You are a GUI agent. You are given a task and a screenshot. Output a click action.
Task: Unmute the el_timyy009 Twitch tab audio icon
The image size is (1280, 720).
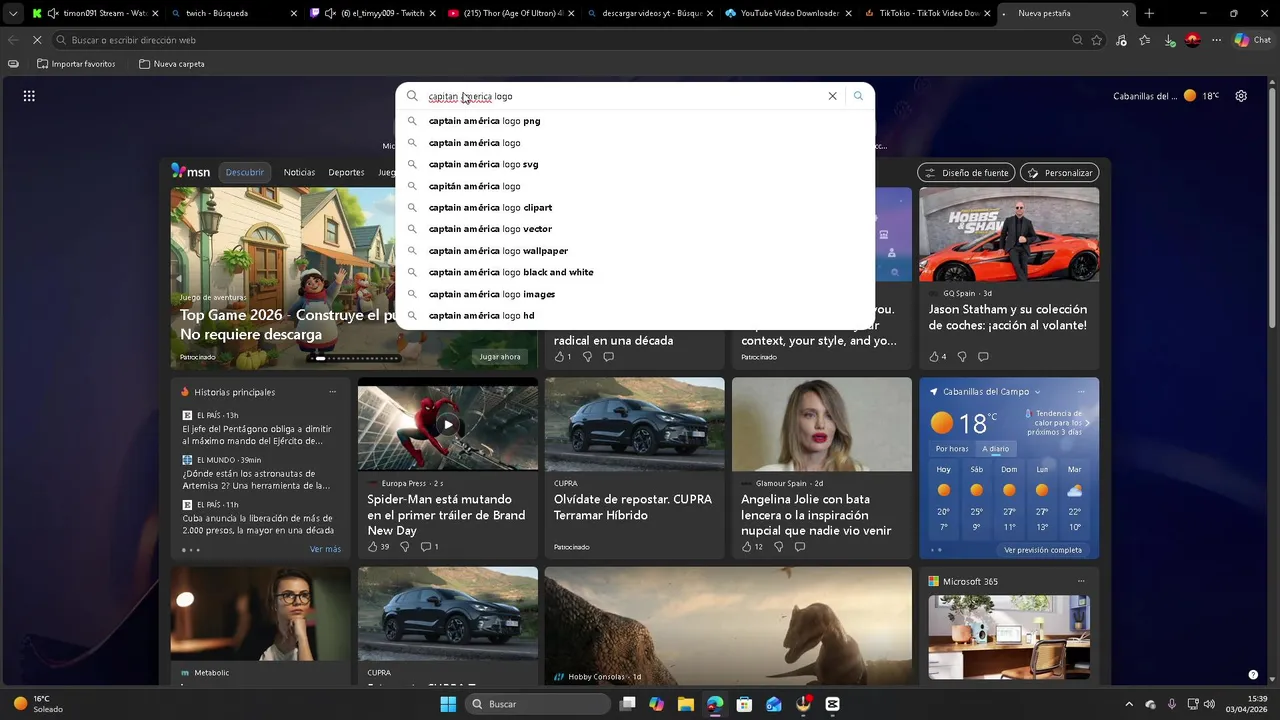point(330,13)
